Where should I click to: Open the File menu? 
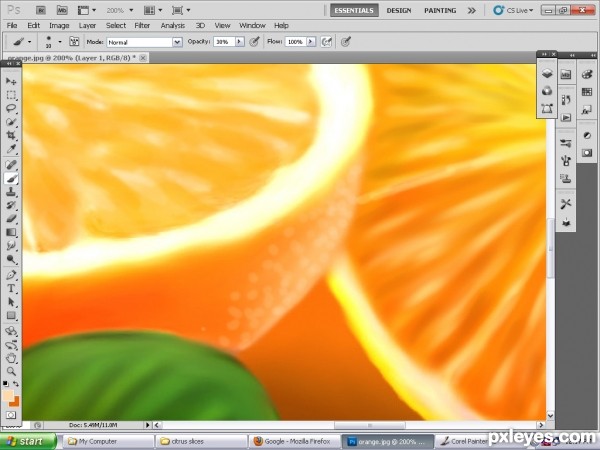click(x=12, y=26)
